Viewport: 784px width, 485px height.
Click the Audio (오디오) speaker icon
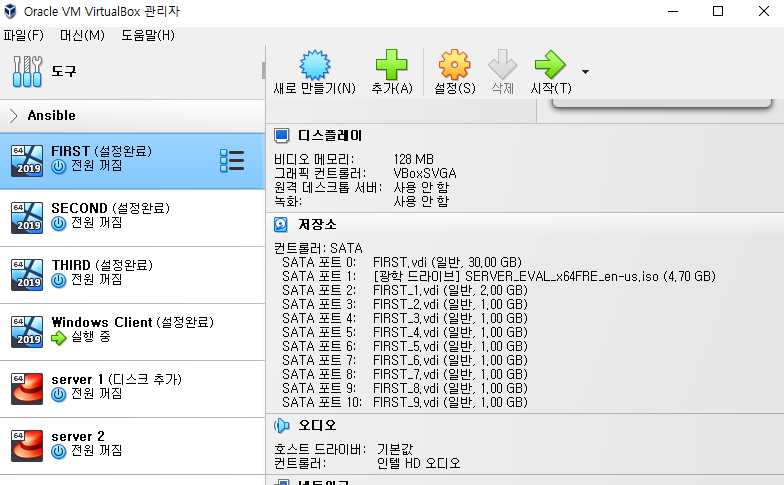pos(282,426)
